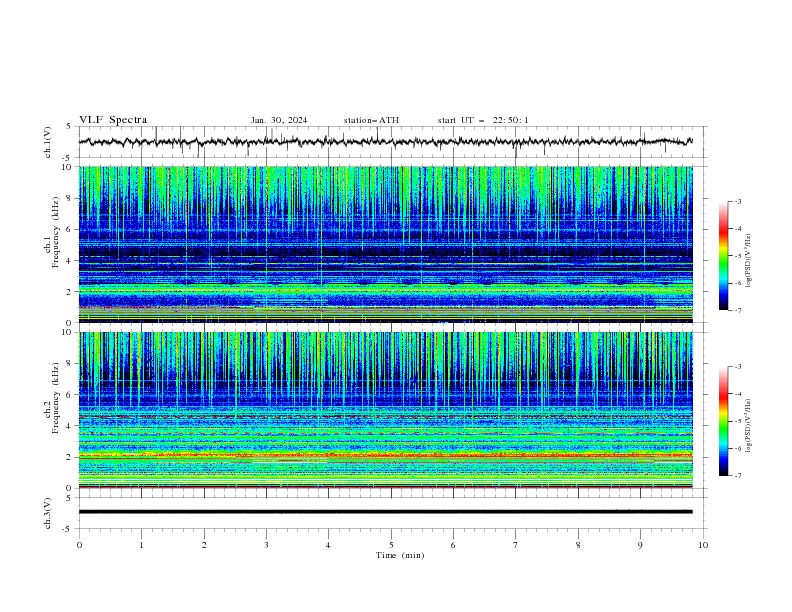Click the 'VLF Spectra' title text
Screen dimensions: 792x612
[x=113, y=120]
